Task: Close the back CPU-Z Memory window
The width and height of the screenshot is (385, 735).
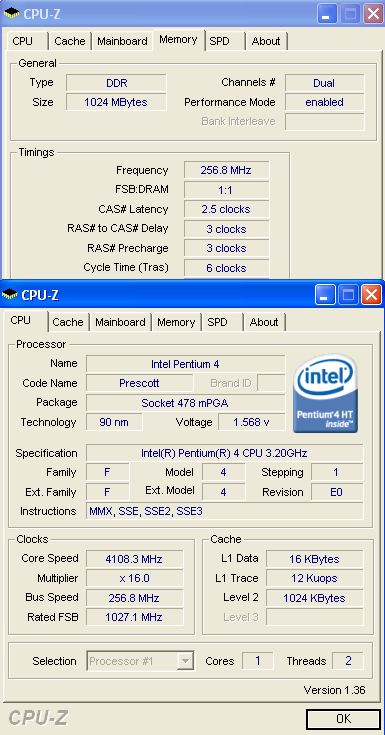Action: click(373, 14)
